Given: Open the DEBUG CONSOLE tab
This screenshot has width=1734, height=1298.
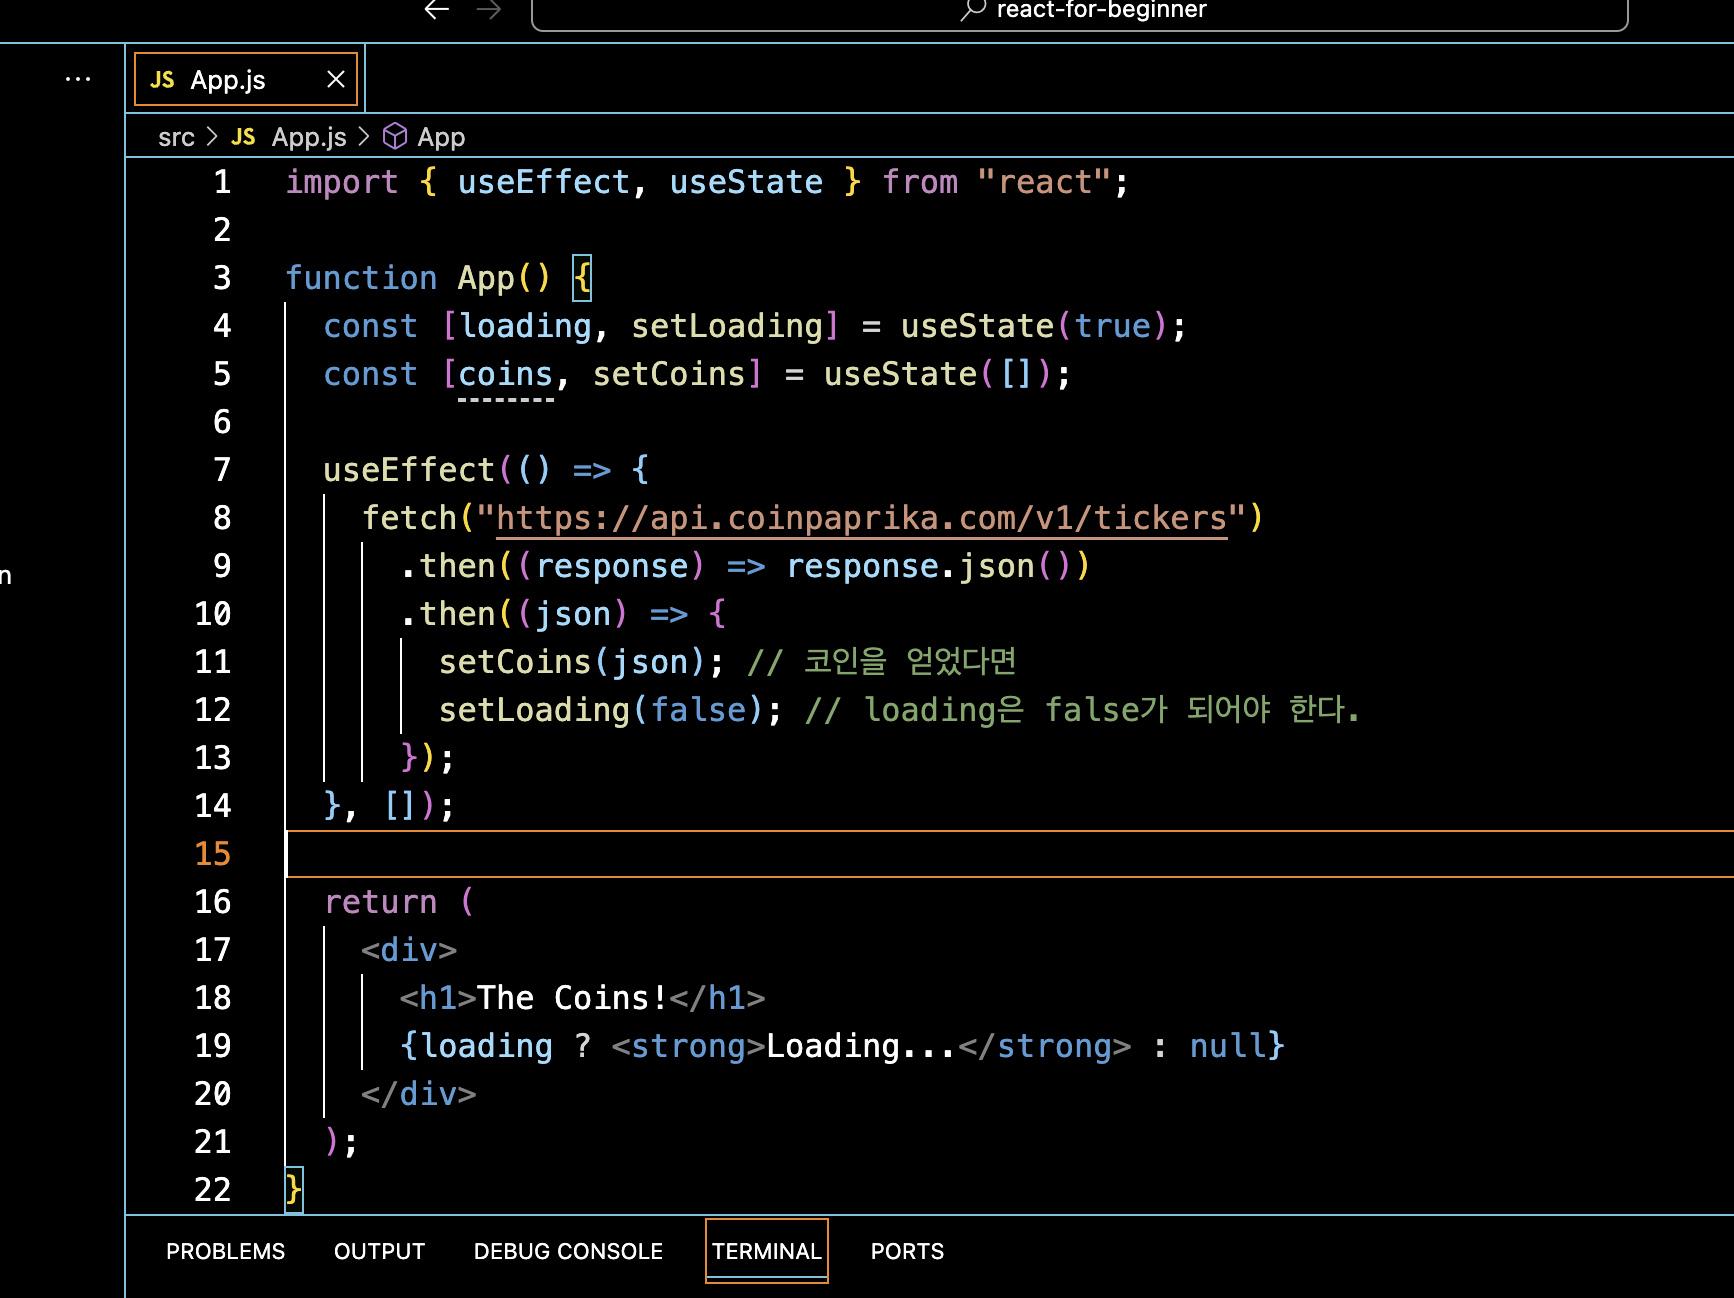Looking at the screenshot, I should pyautogui.click(x=568, y=1251).
